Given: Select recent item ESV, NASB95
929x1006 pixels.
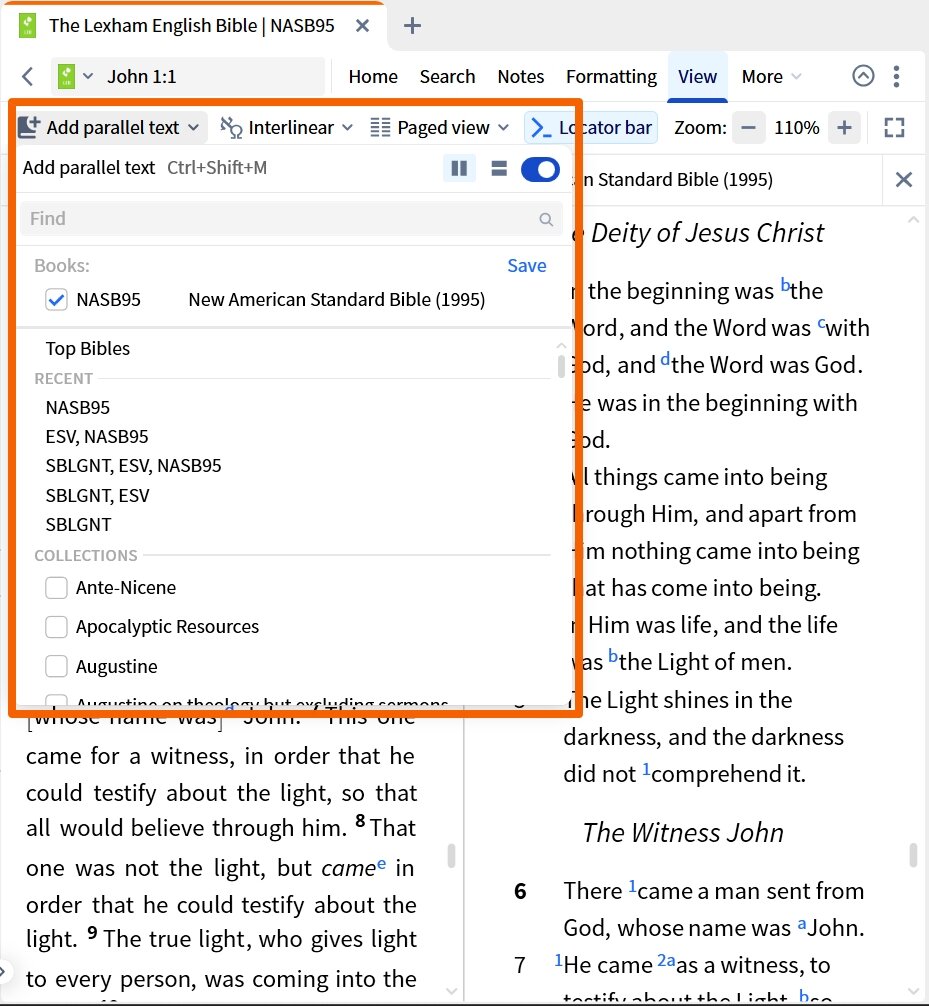Looking at the screenshot, I should (x=97, y=436).
